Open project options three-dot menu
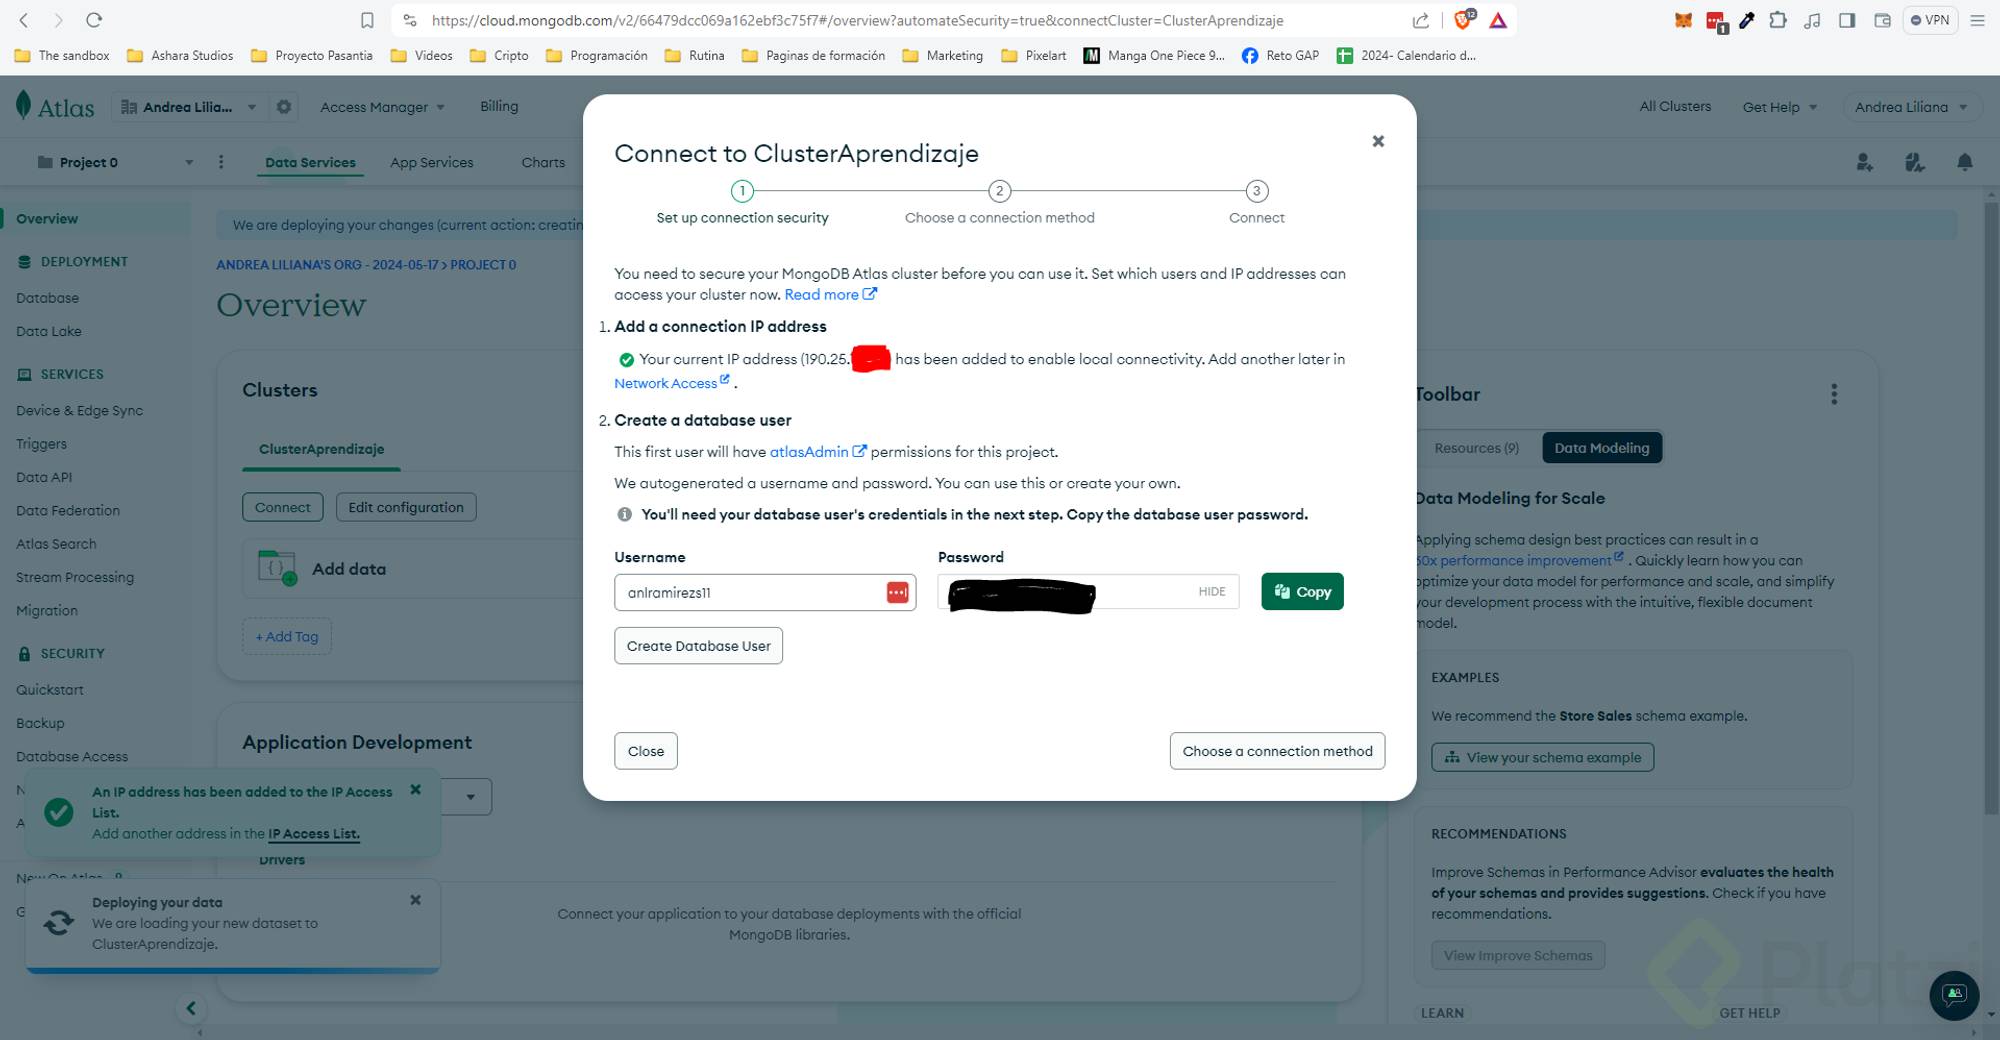Screen dimensions: 2000x1040 tap(221, 162)
